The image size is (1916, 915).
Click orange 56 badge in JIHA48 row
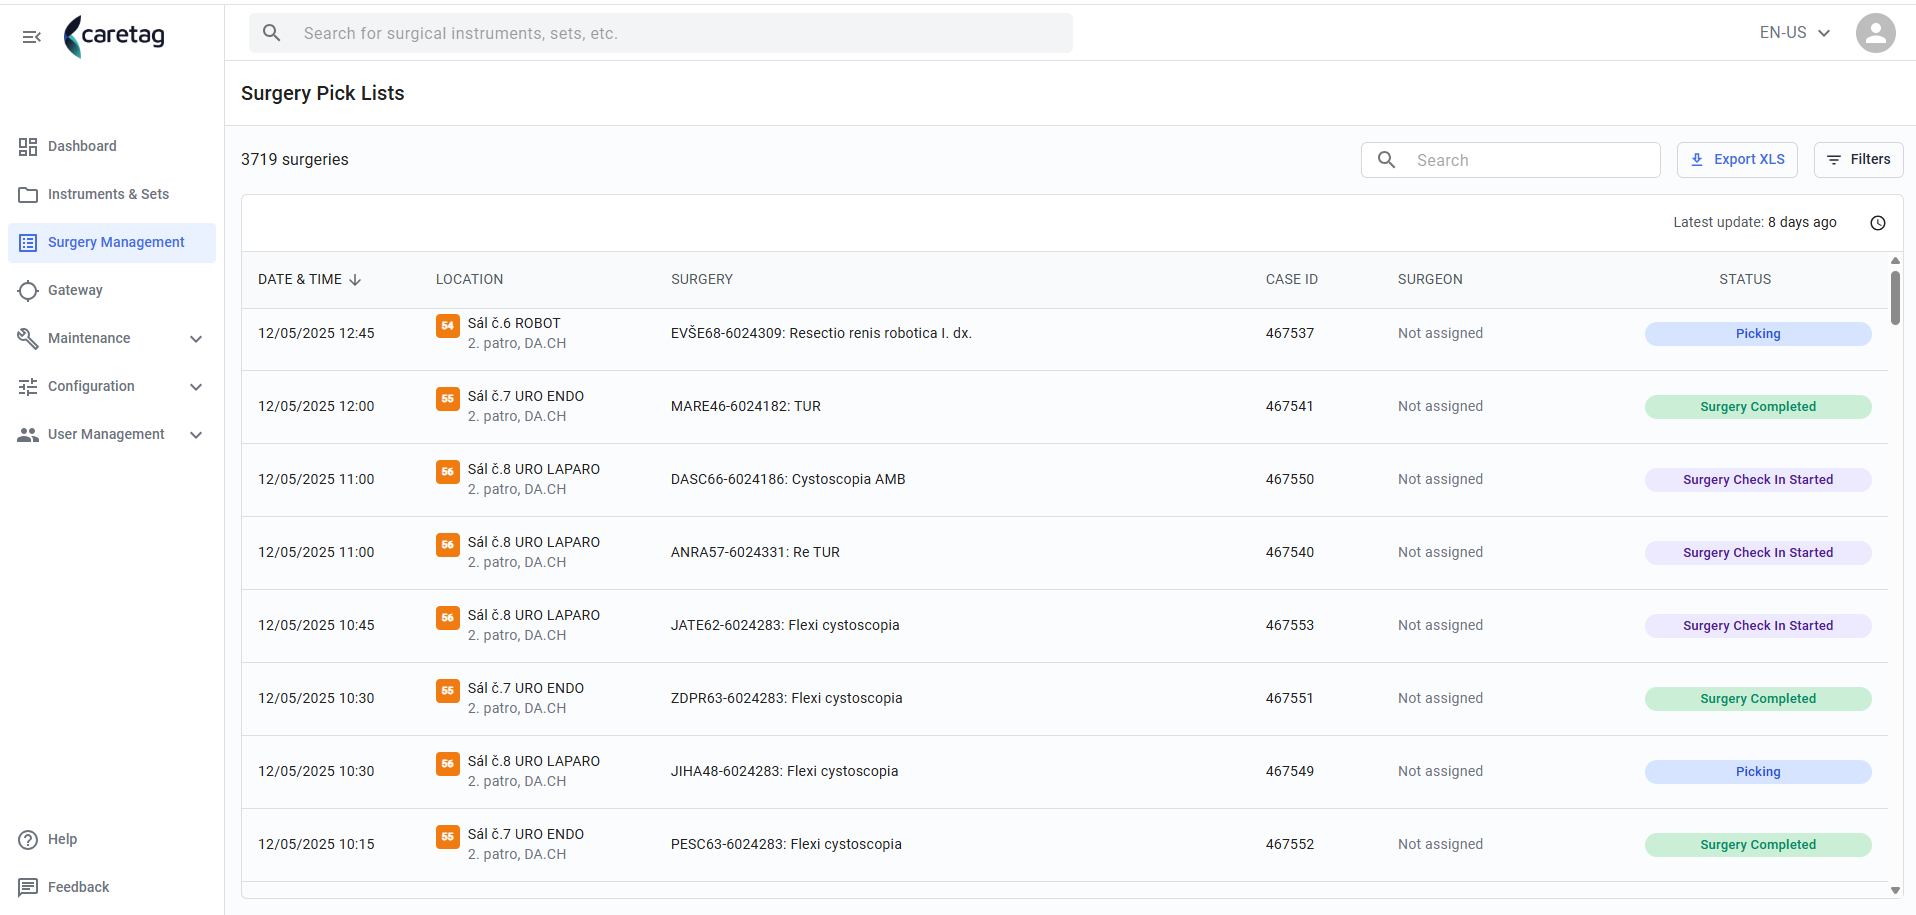coord(448,763)
